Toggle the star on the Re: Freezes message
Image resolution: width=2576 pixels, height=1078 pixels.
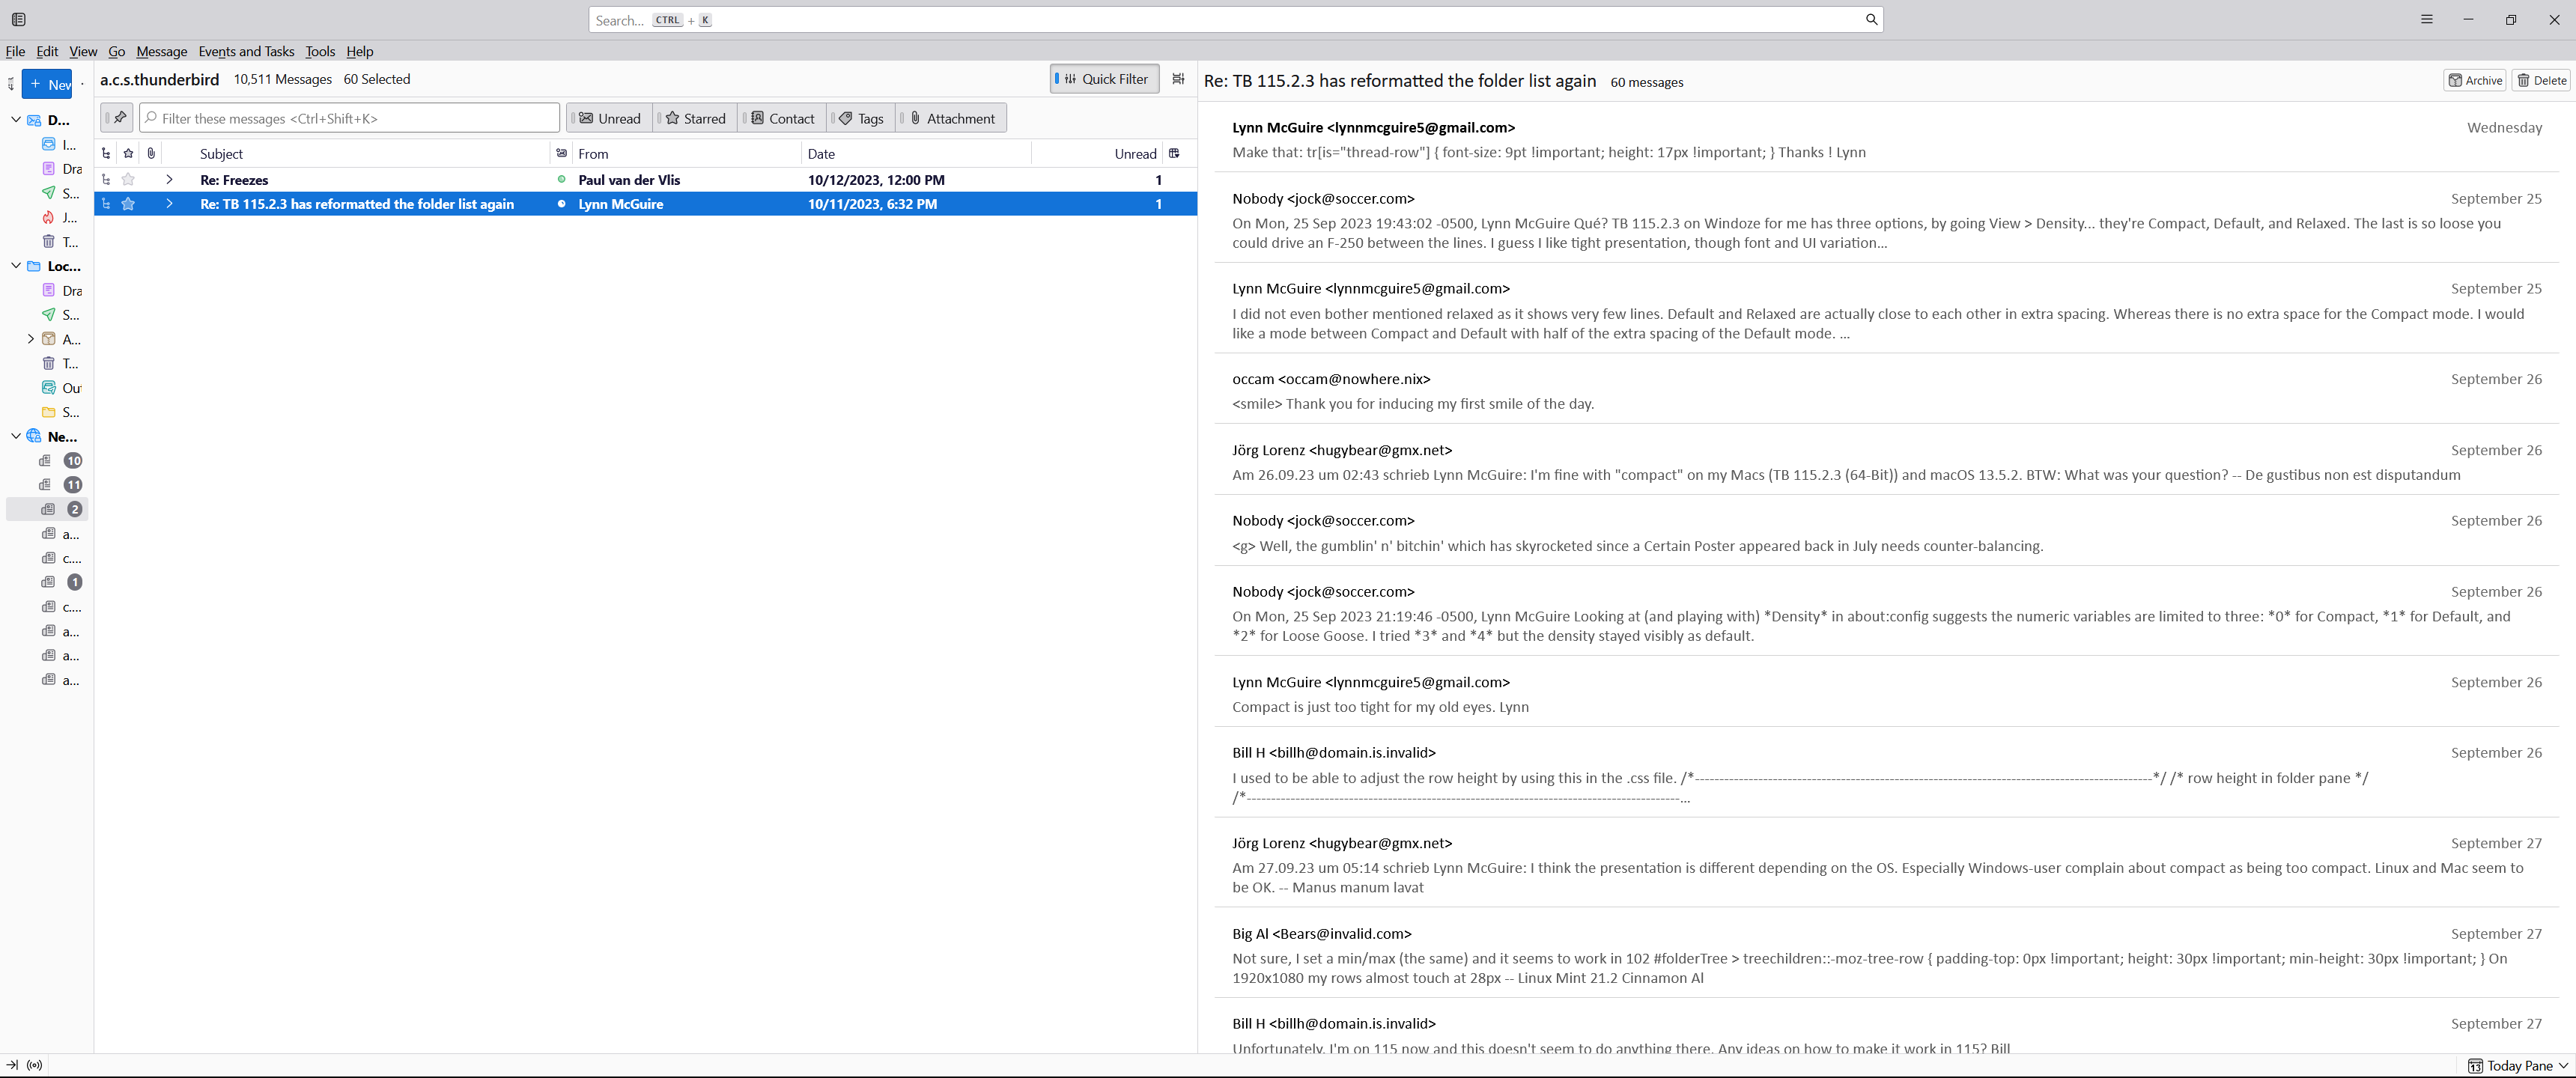coord(128,180)
